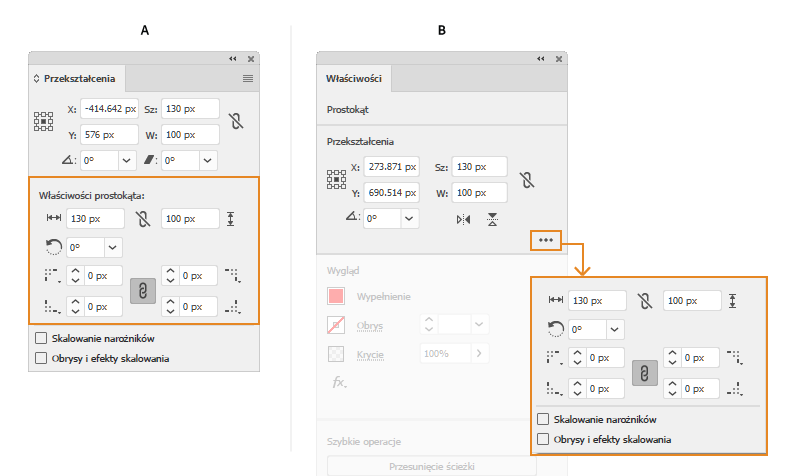Image resolution: width=800 pixels, height=476 pixels.
Task: Click the linked corner radius button in panel A
Action: pyautogui.click(x=143, y=290)
